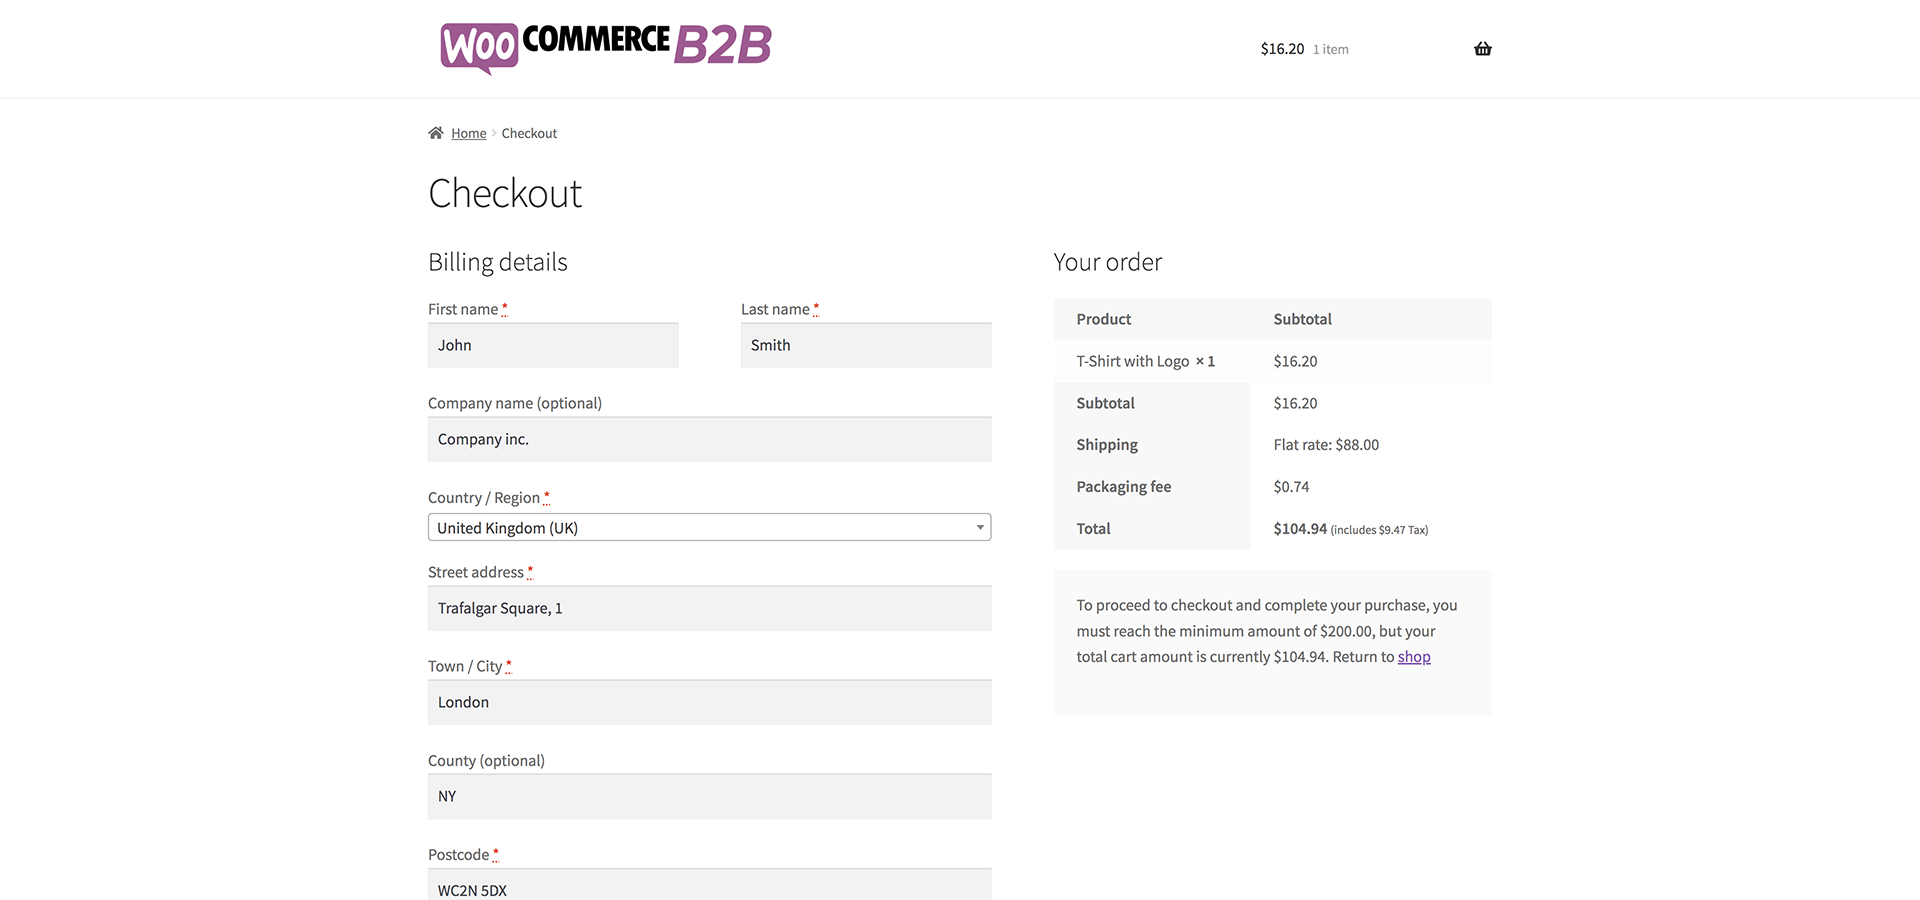This screenshot has width=1920, height=900.
Task: Select the Town / City field
Action: tap(709, 702)
